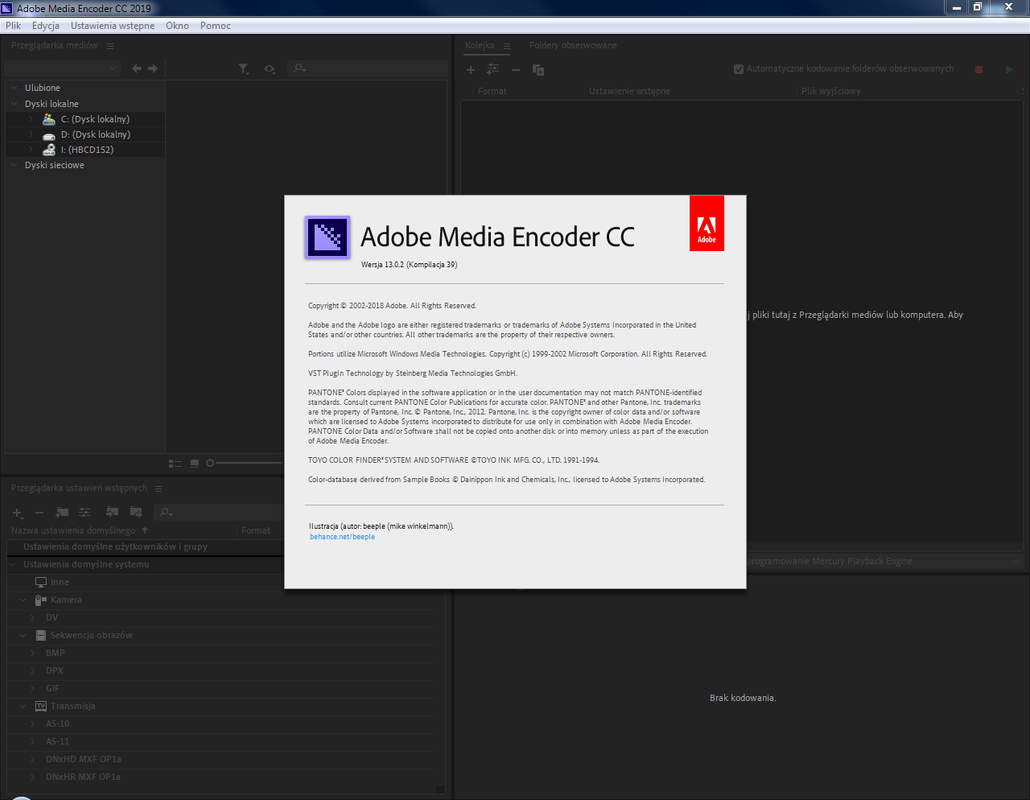Collapse the Kamera preset group
This screenshot has height=800, width=1030.
tap(23, 600)
